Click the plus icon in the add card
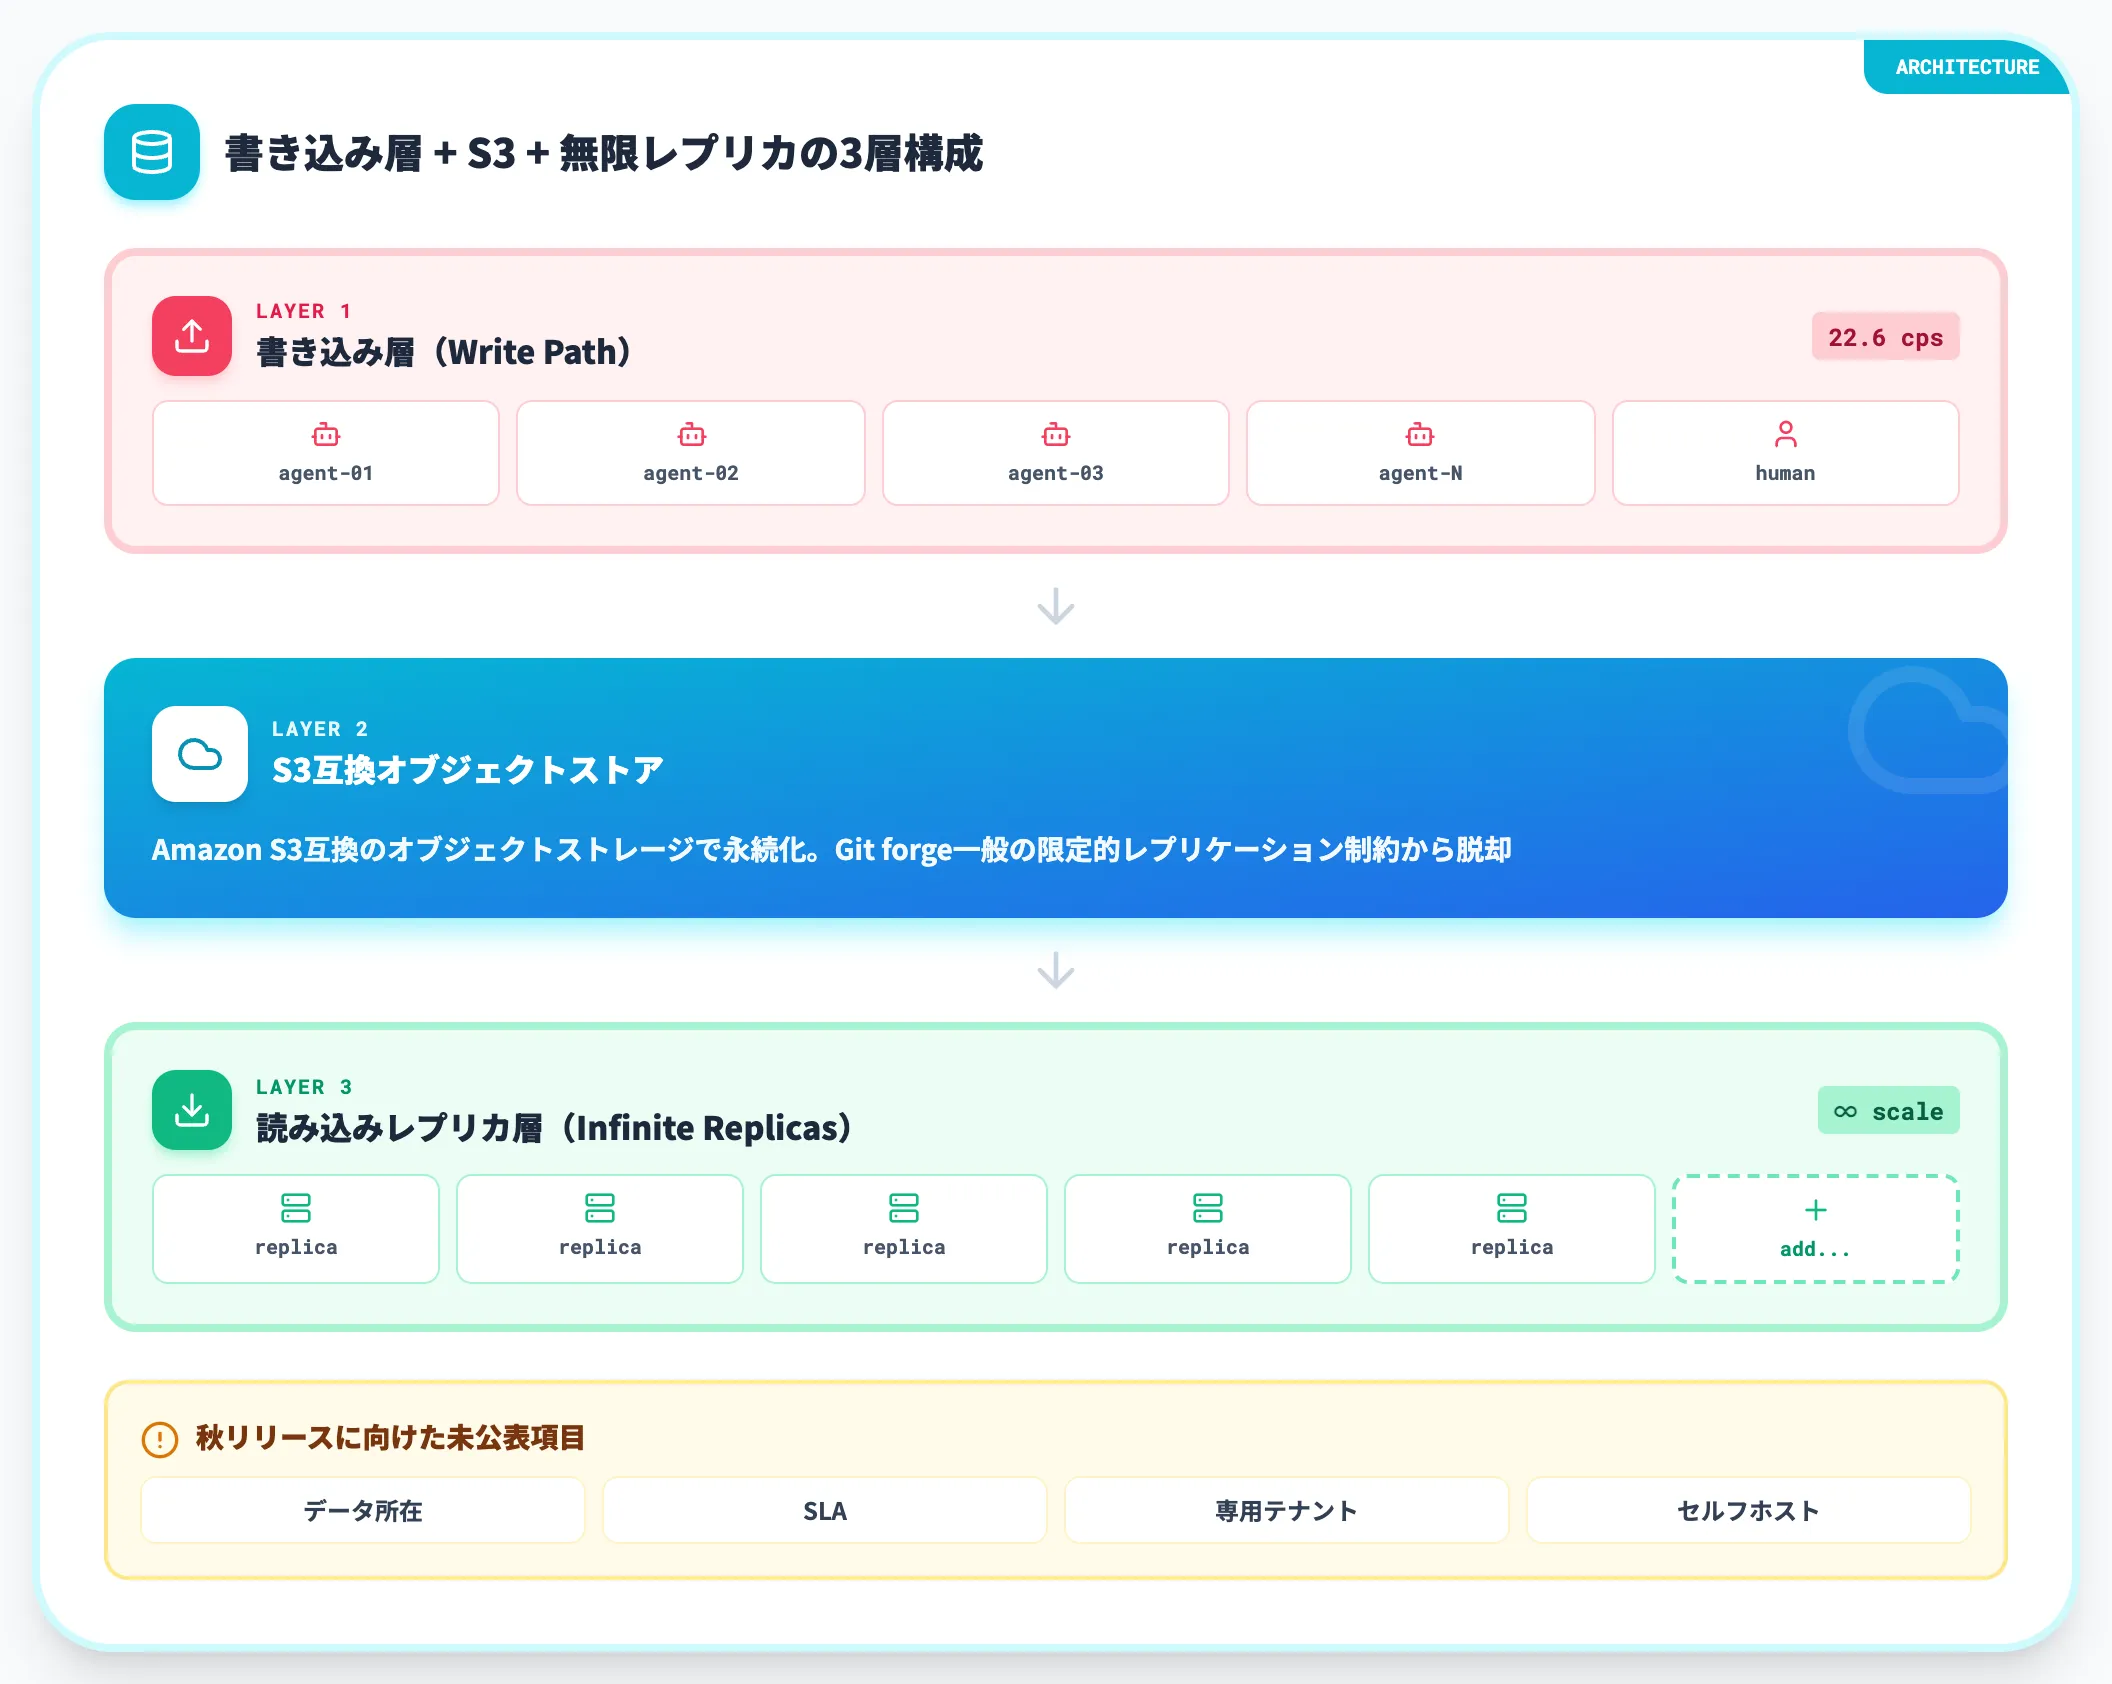Screen dimensions: 2112x1684 pyautogui.click(x=1816, y=1210)
